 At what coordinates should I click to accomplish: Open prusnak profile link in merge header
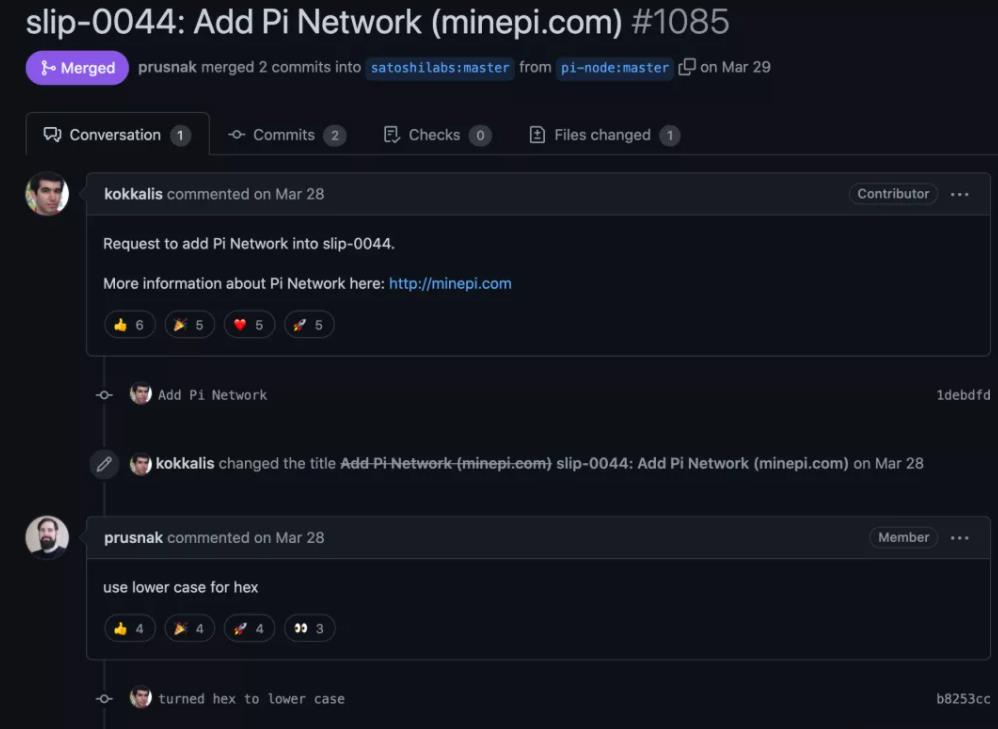167,67
